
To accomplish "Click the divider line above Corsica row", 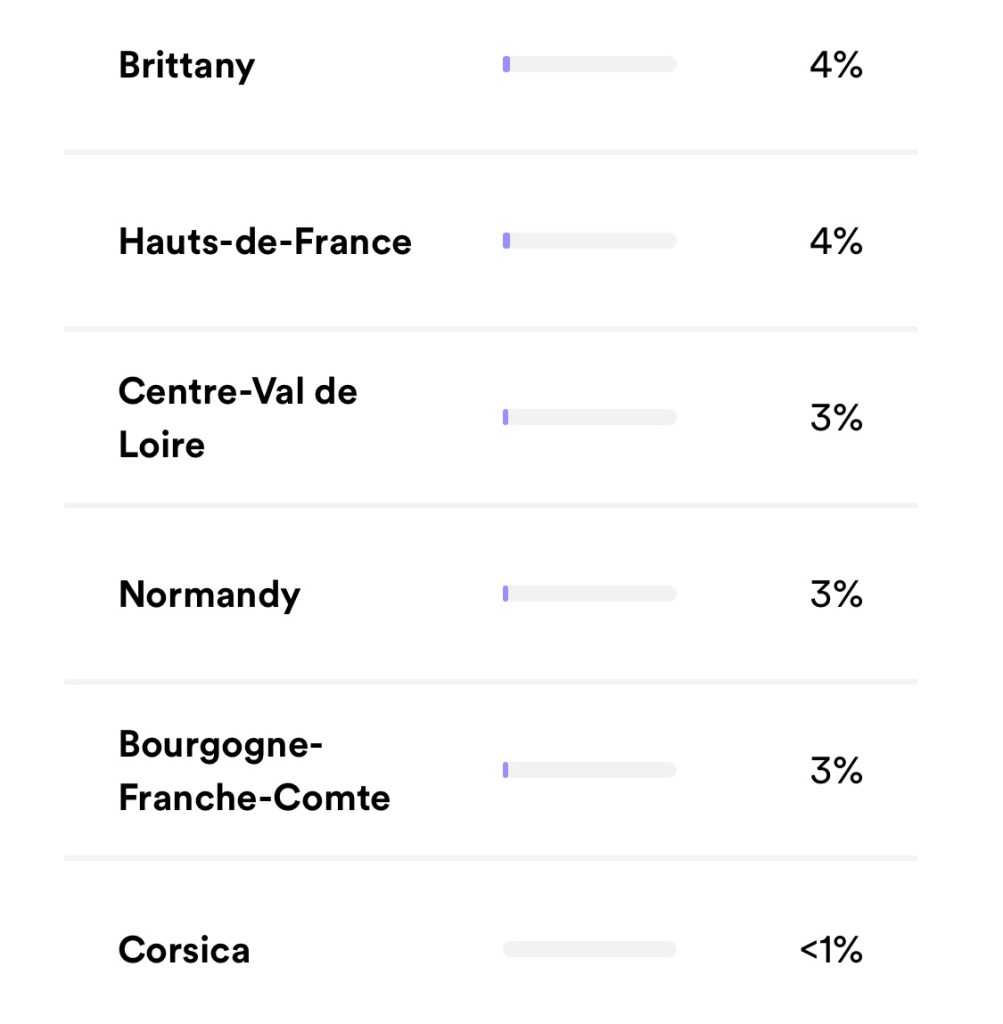I will [x=490, y=858].
